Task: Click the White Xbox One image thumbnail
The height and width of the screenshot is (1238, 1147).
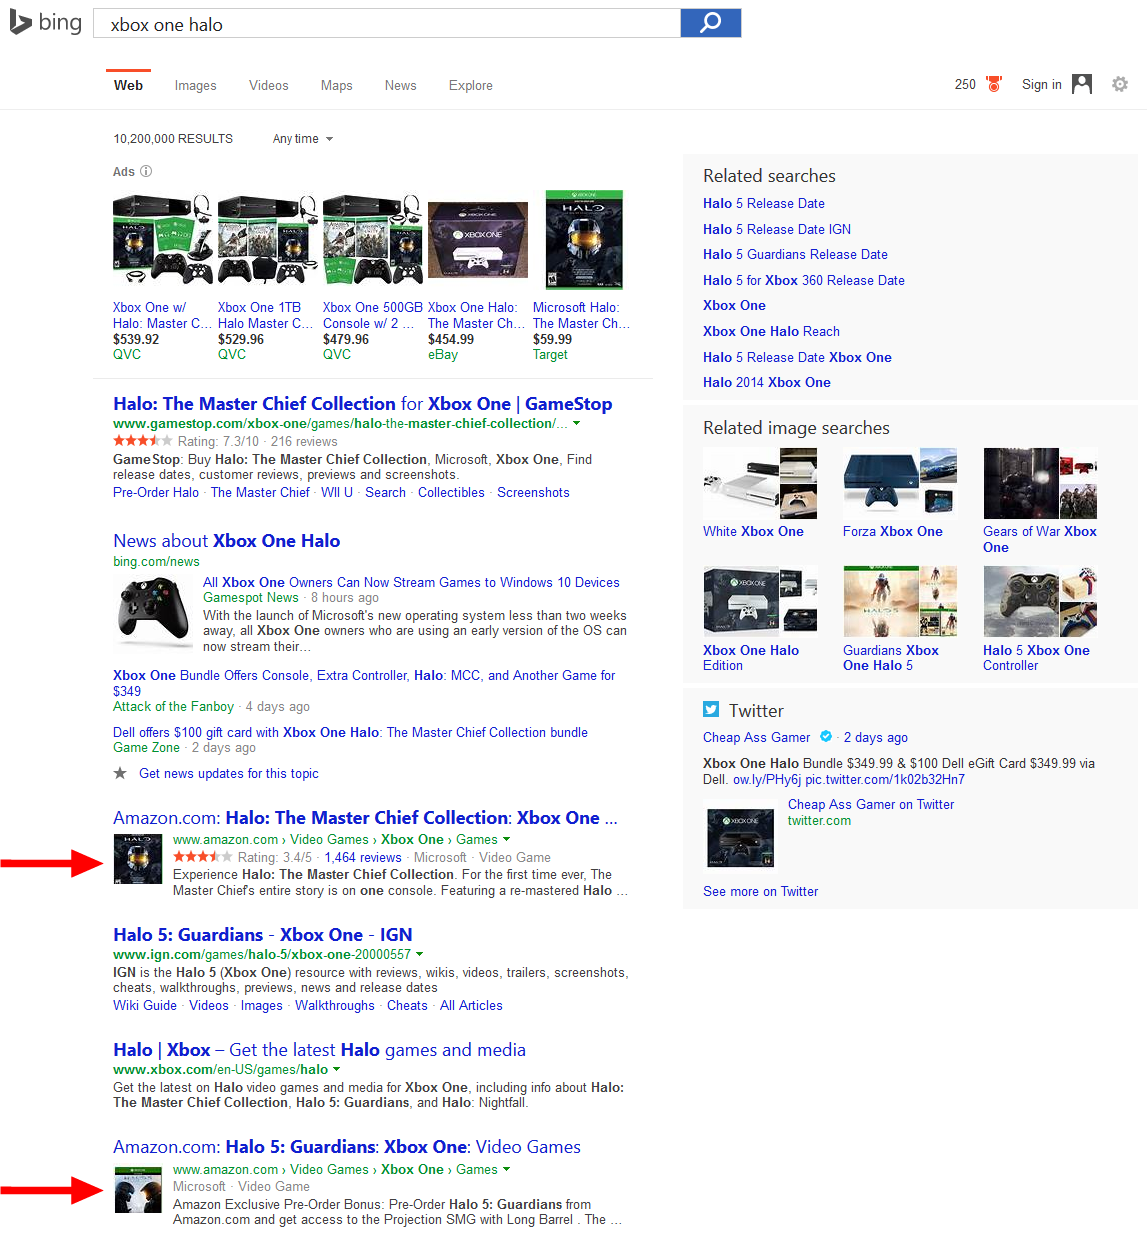Action: (760, 483)
